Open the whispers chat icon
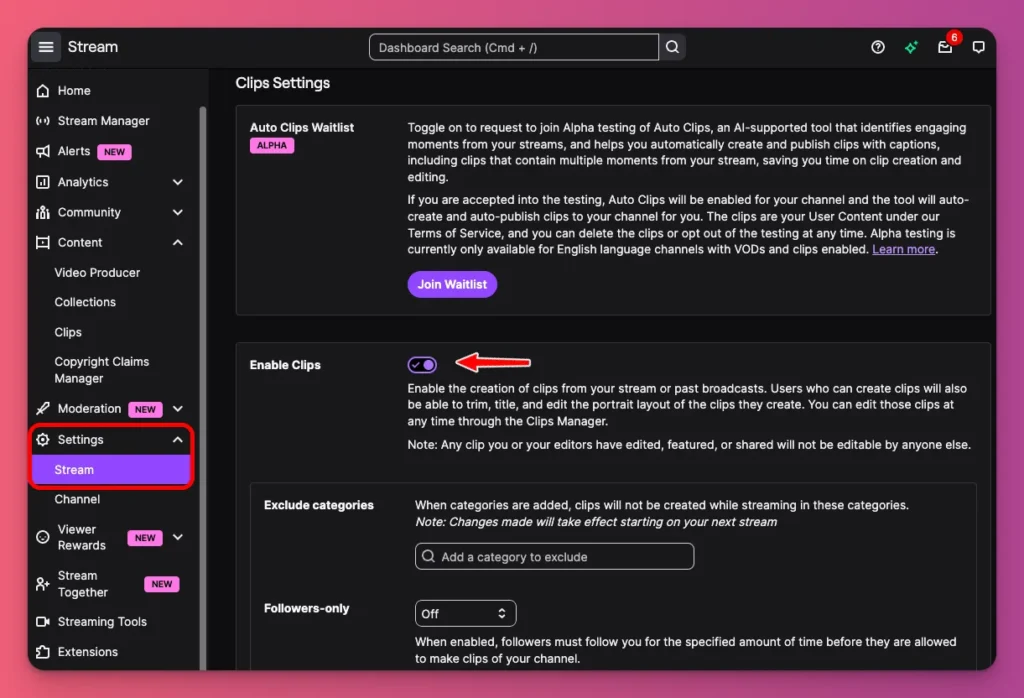The height and width of the screenshot is (698, 1024). [978, 46]
